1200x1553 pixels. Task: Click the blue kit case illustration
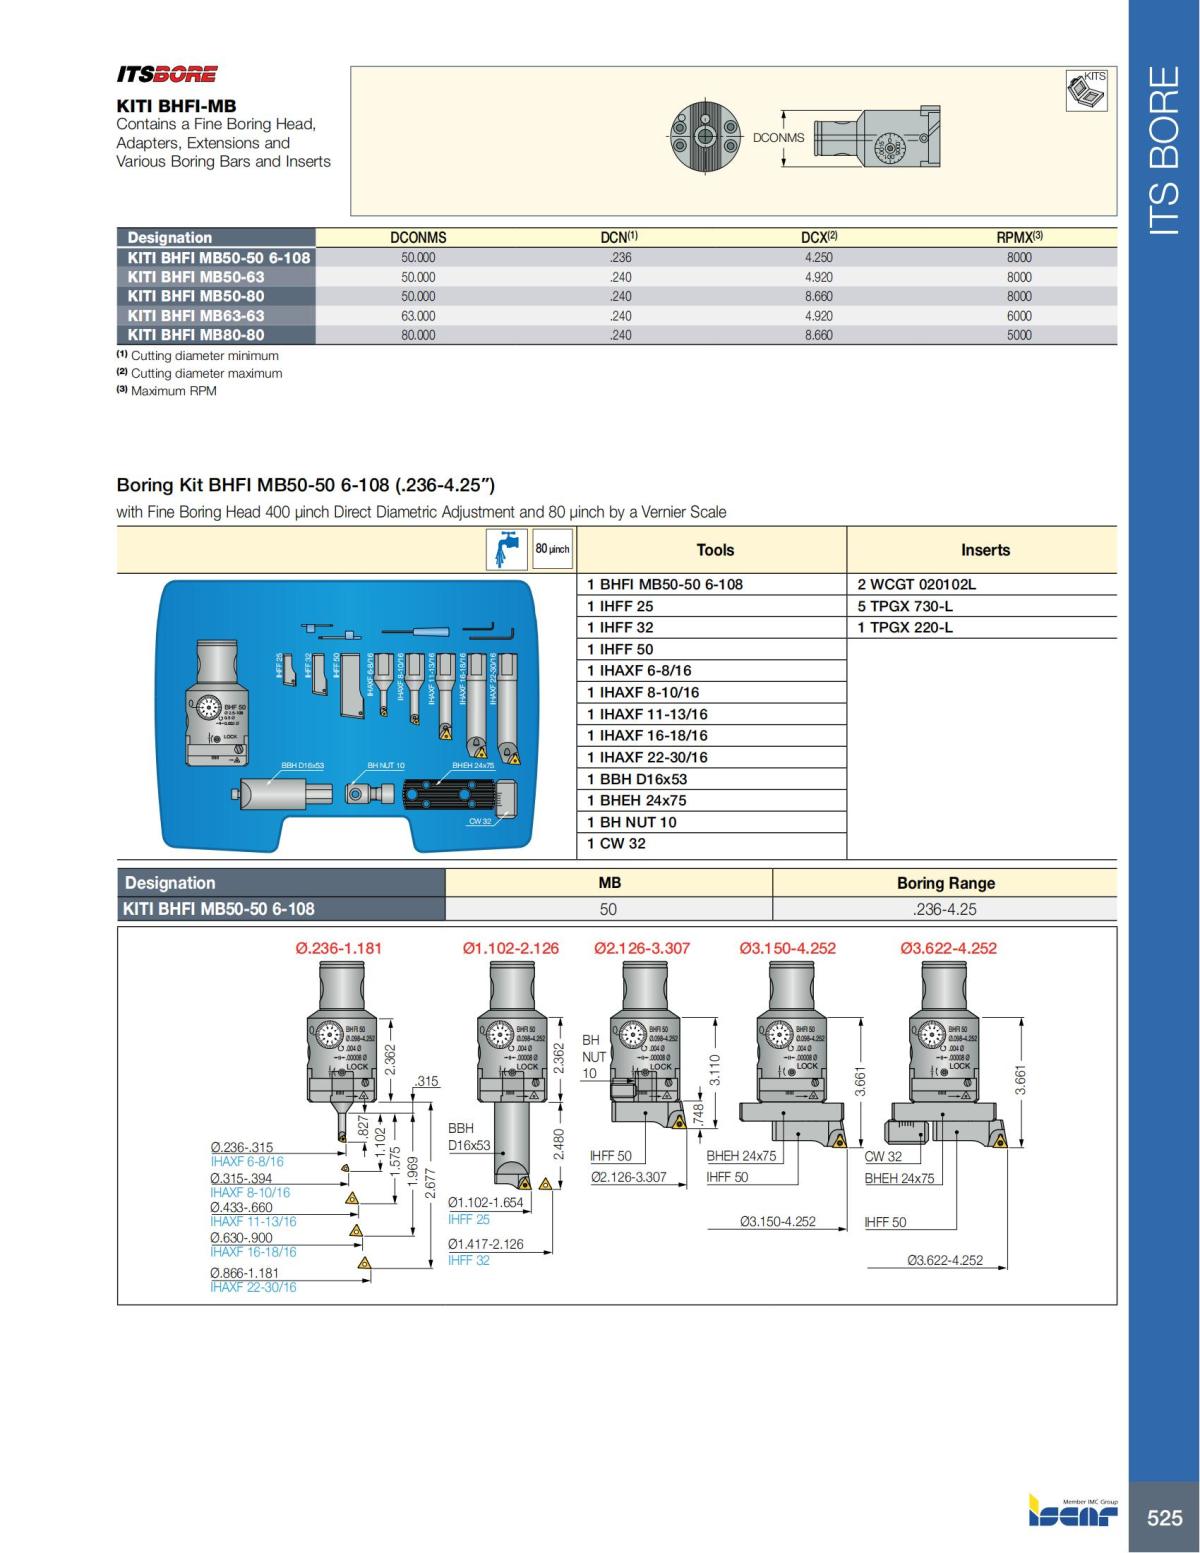[348, 717]
